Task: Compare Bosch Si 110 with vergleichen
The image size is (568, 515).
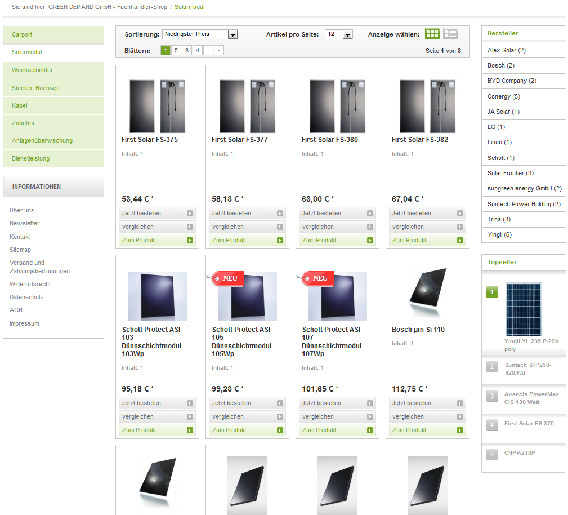Action: (427, 417)
